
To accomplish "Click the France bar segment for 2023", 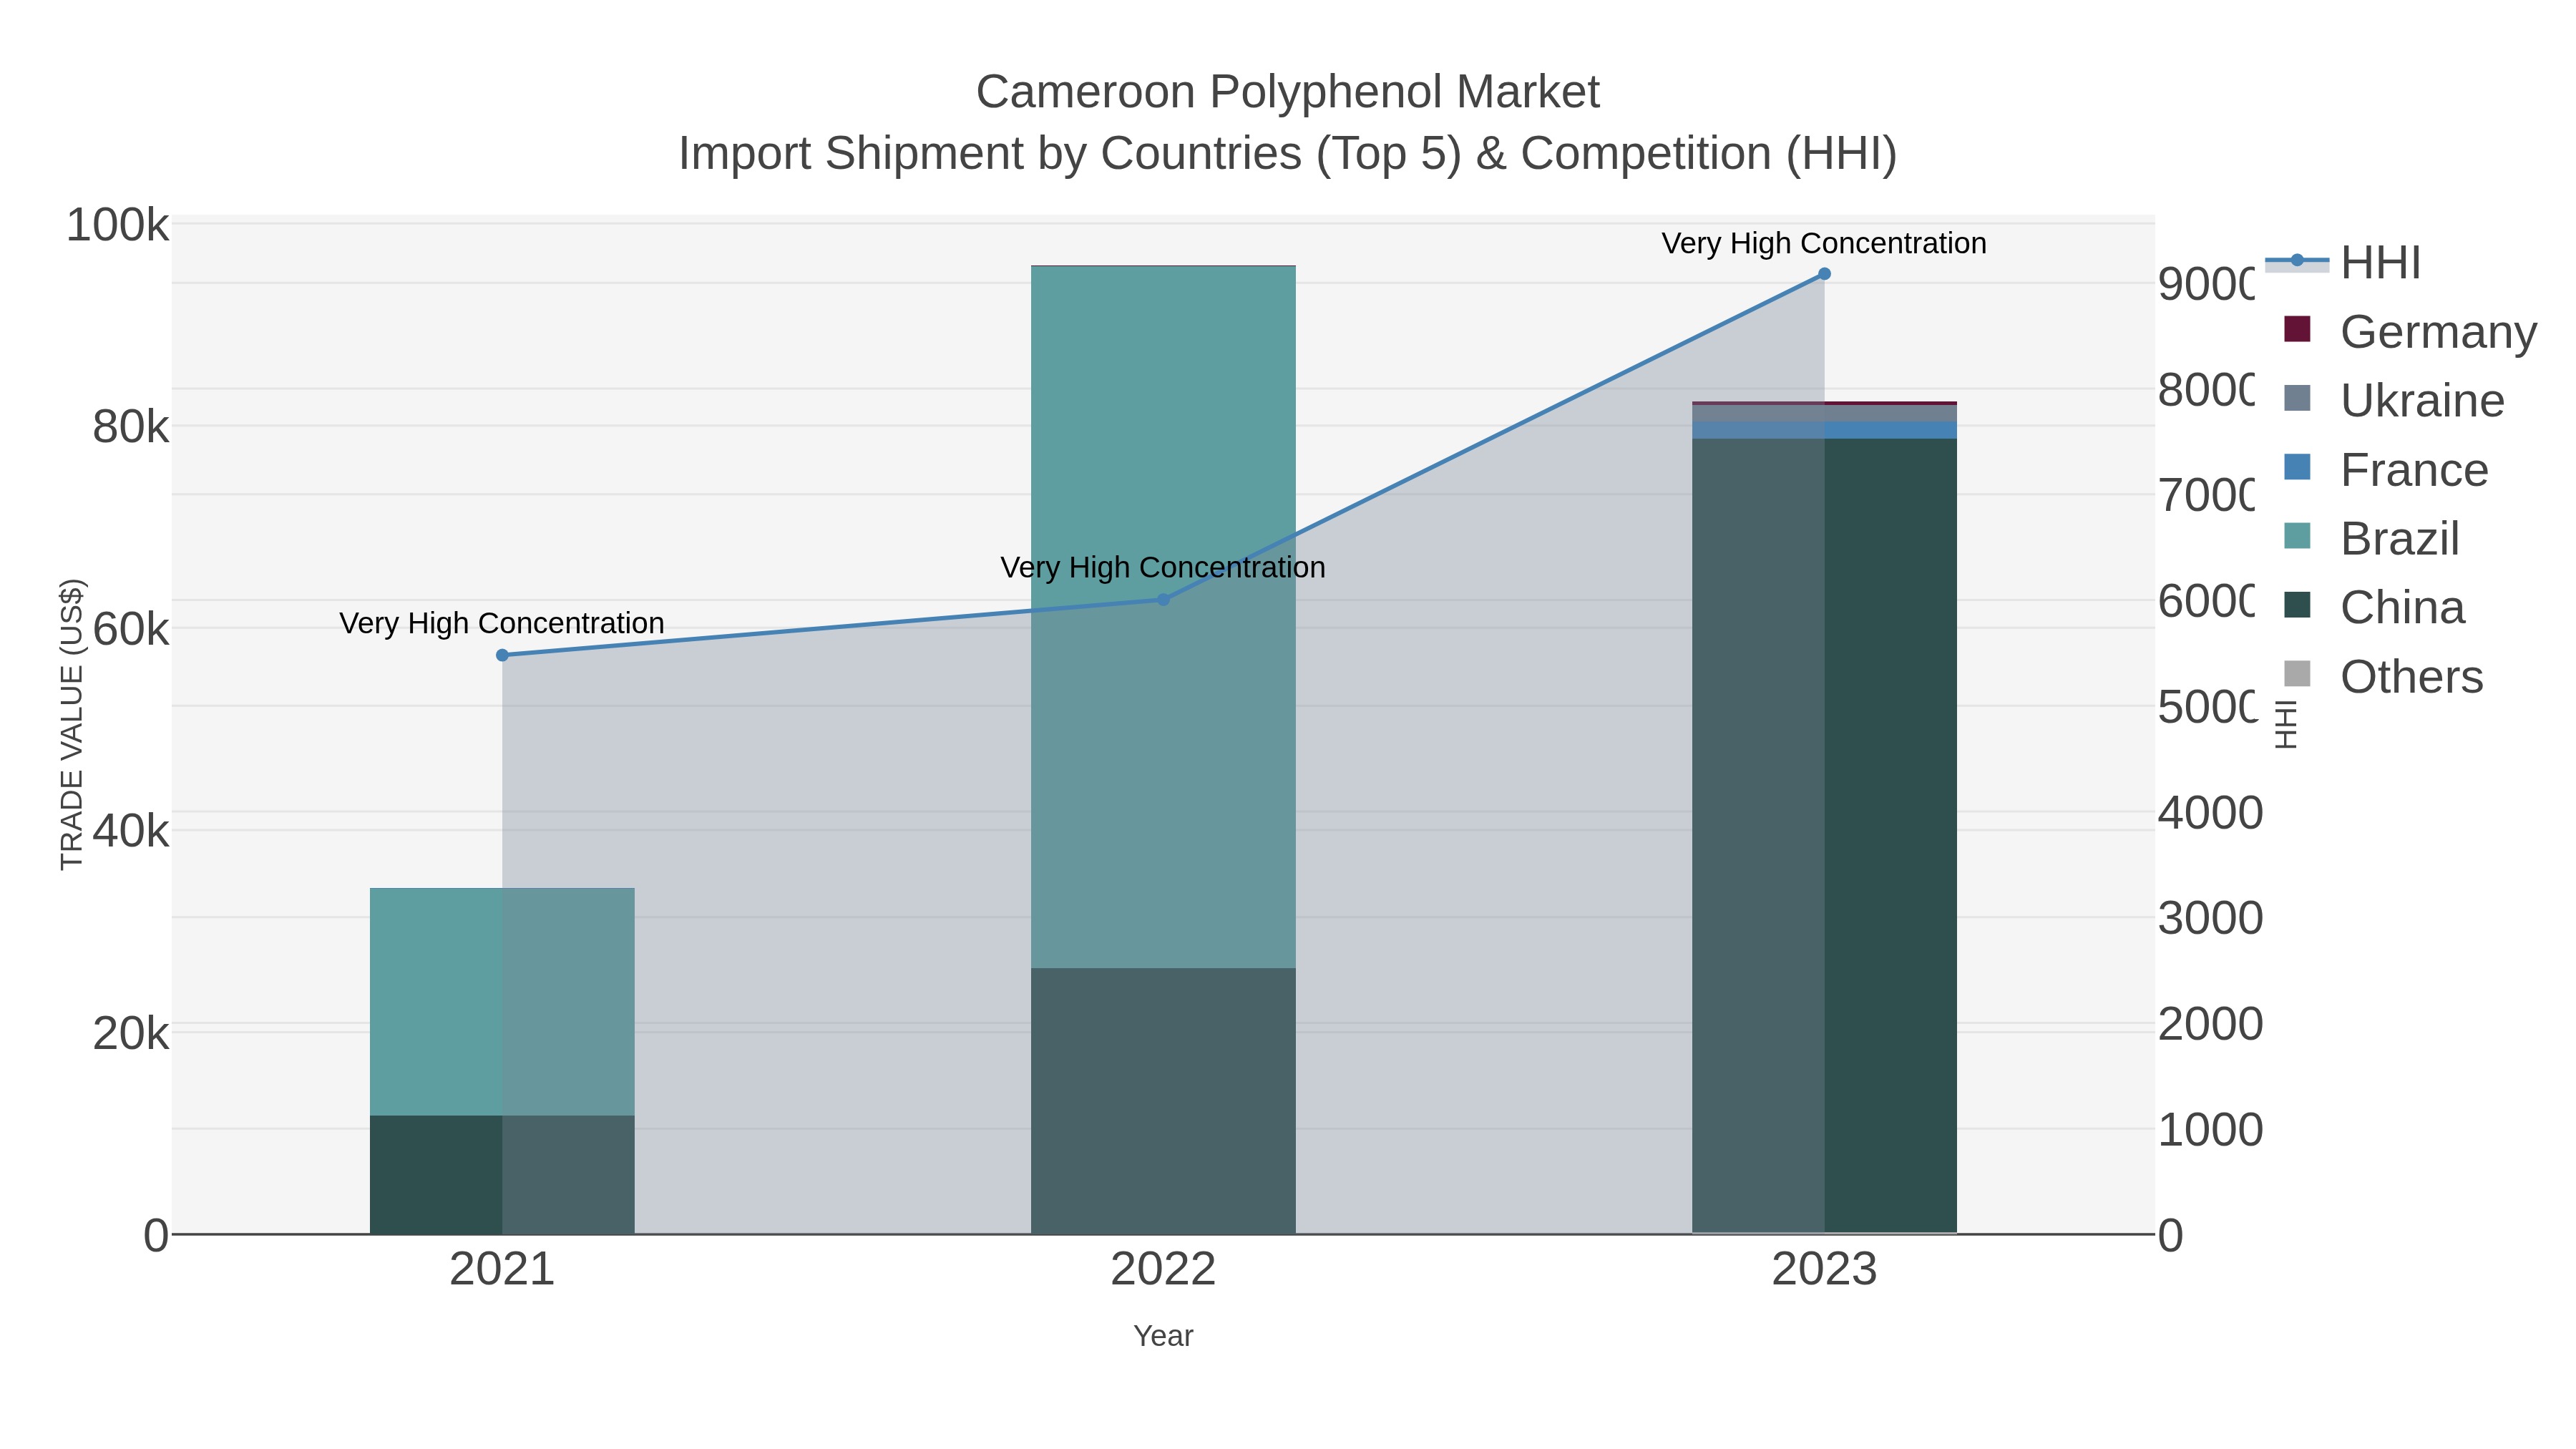I will [1824, 429].
